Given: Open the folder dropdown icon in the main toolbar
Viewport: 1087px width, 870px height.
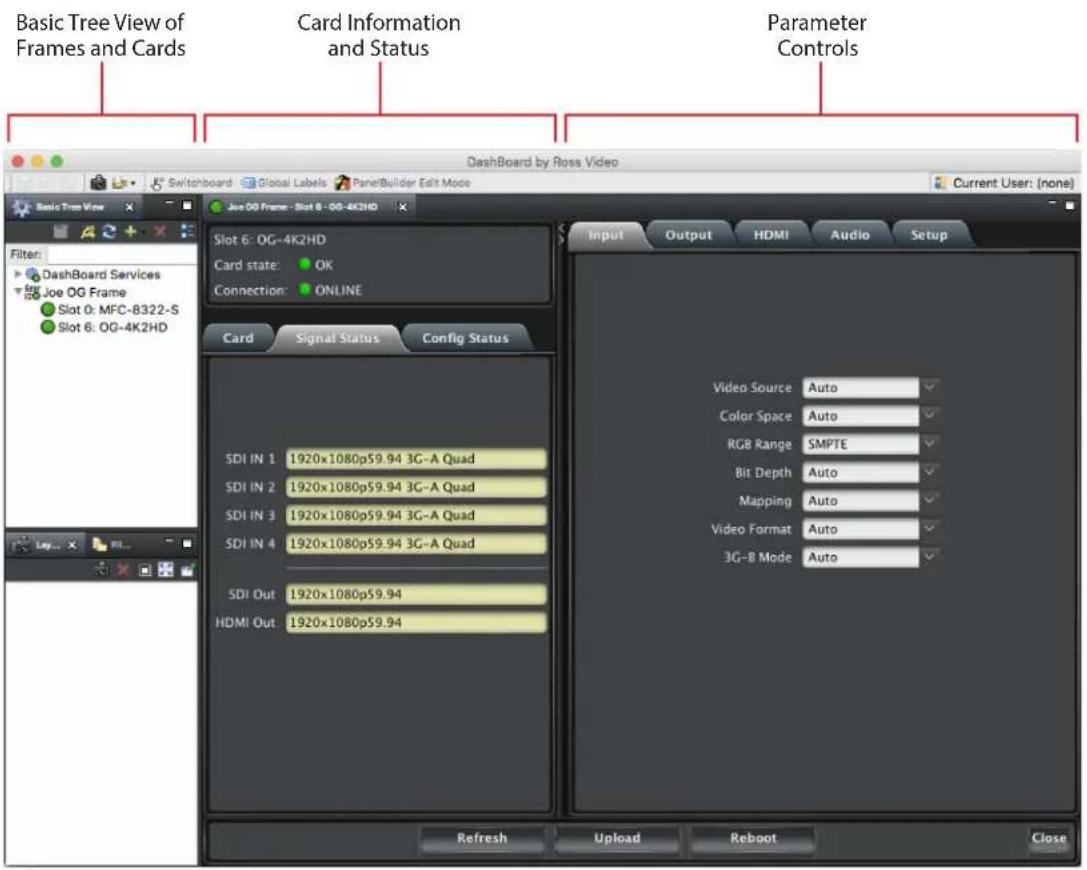Looking at the screenshot, I should (123, 183).
